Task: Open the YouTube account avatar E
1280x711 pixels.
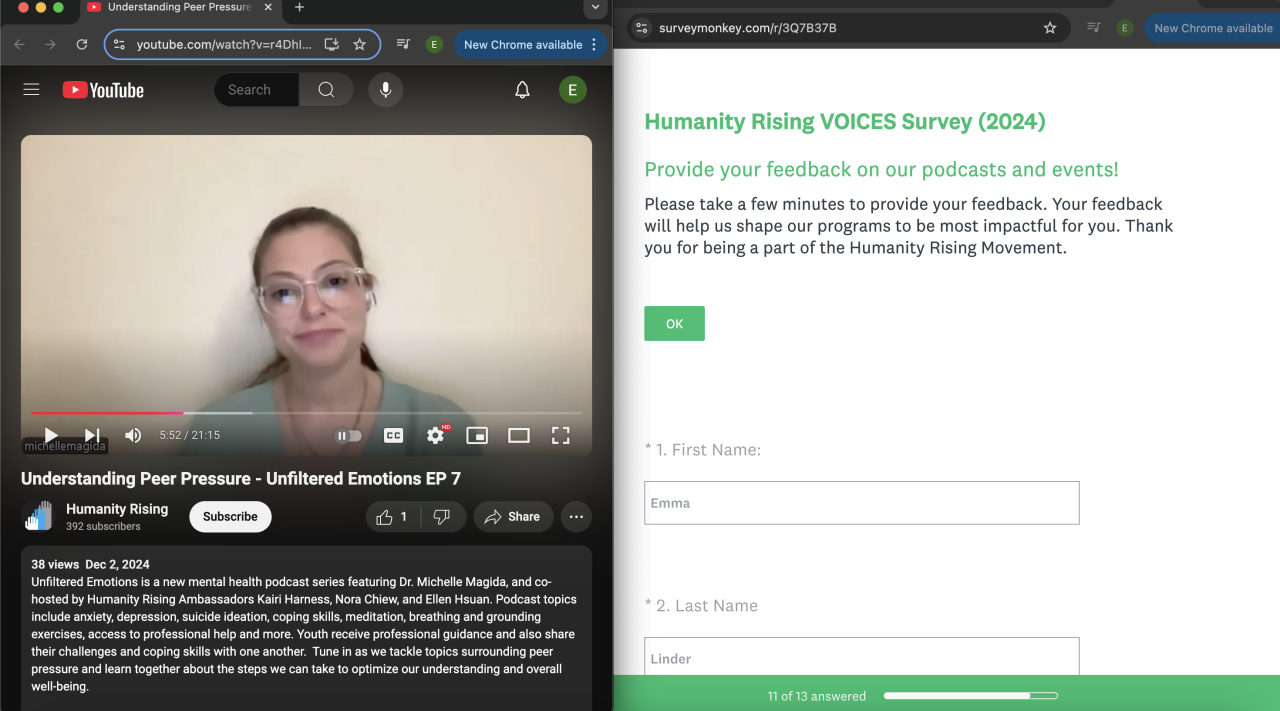Action: tap(572, 90)
